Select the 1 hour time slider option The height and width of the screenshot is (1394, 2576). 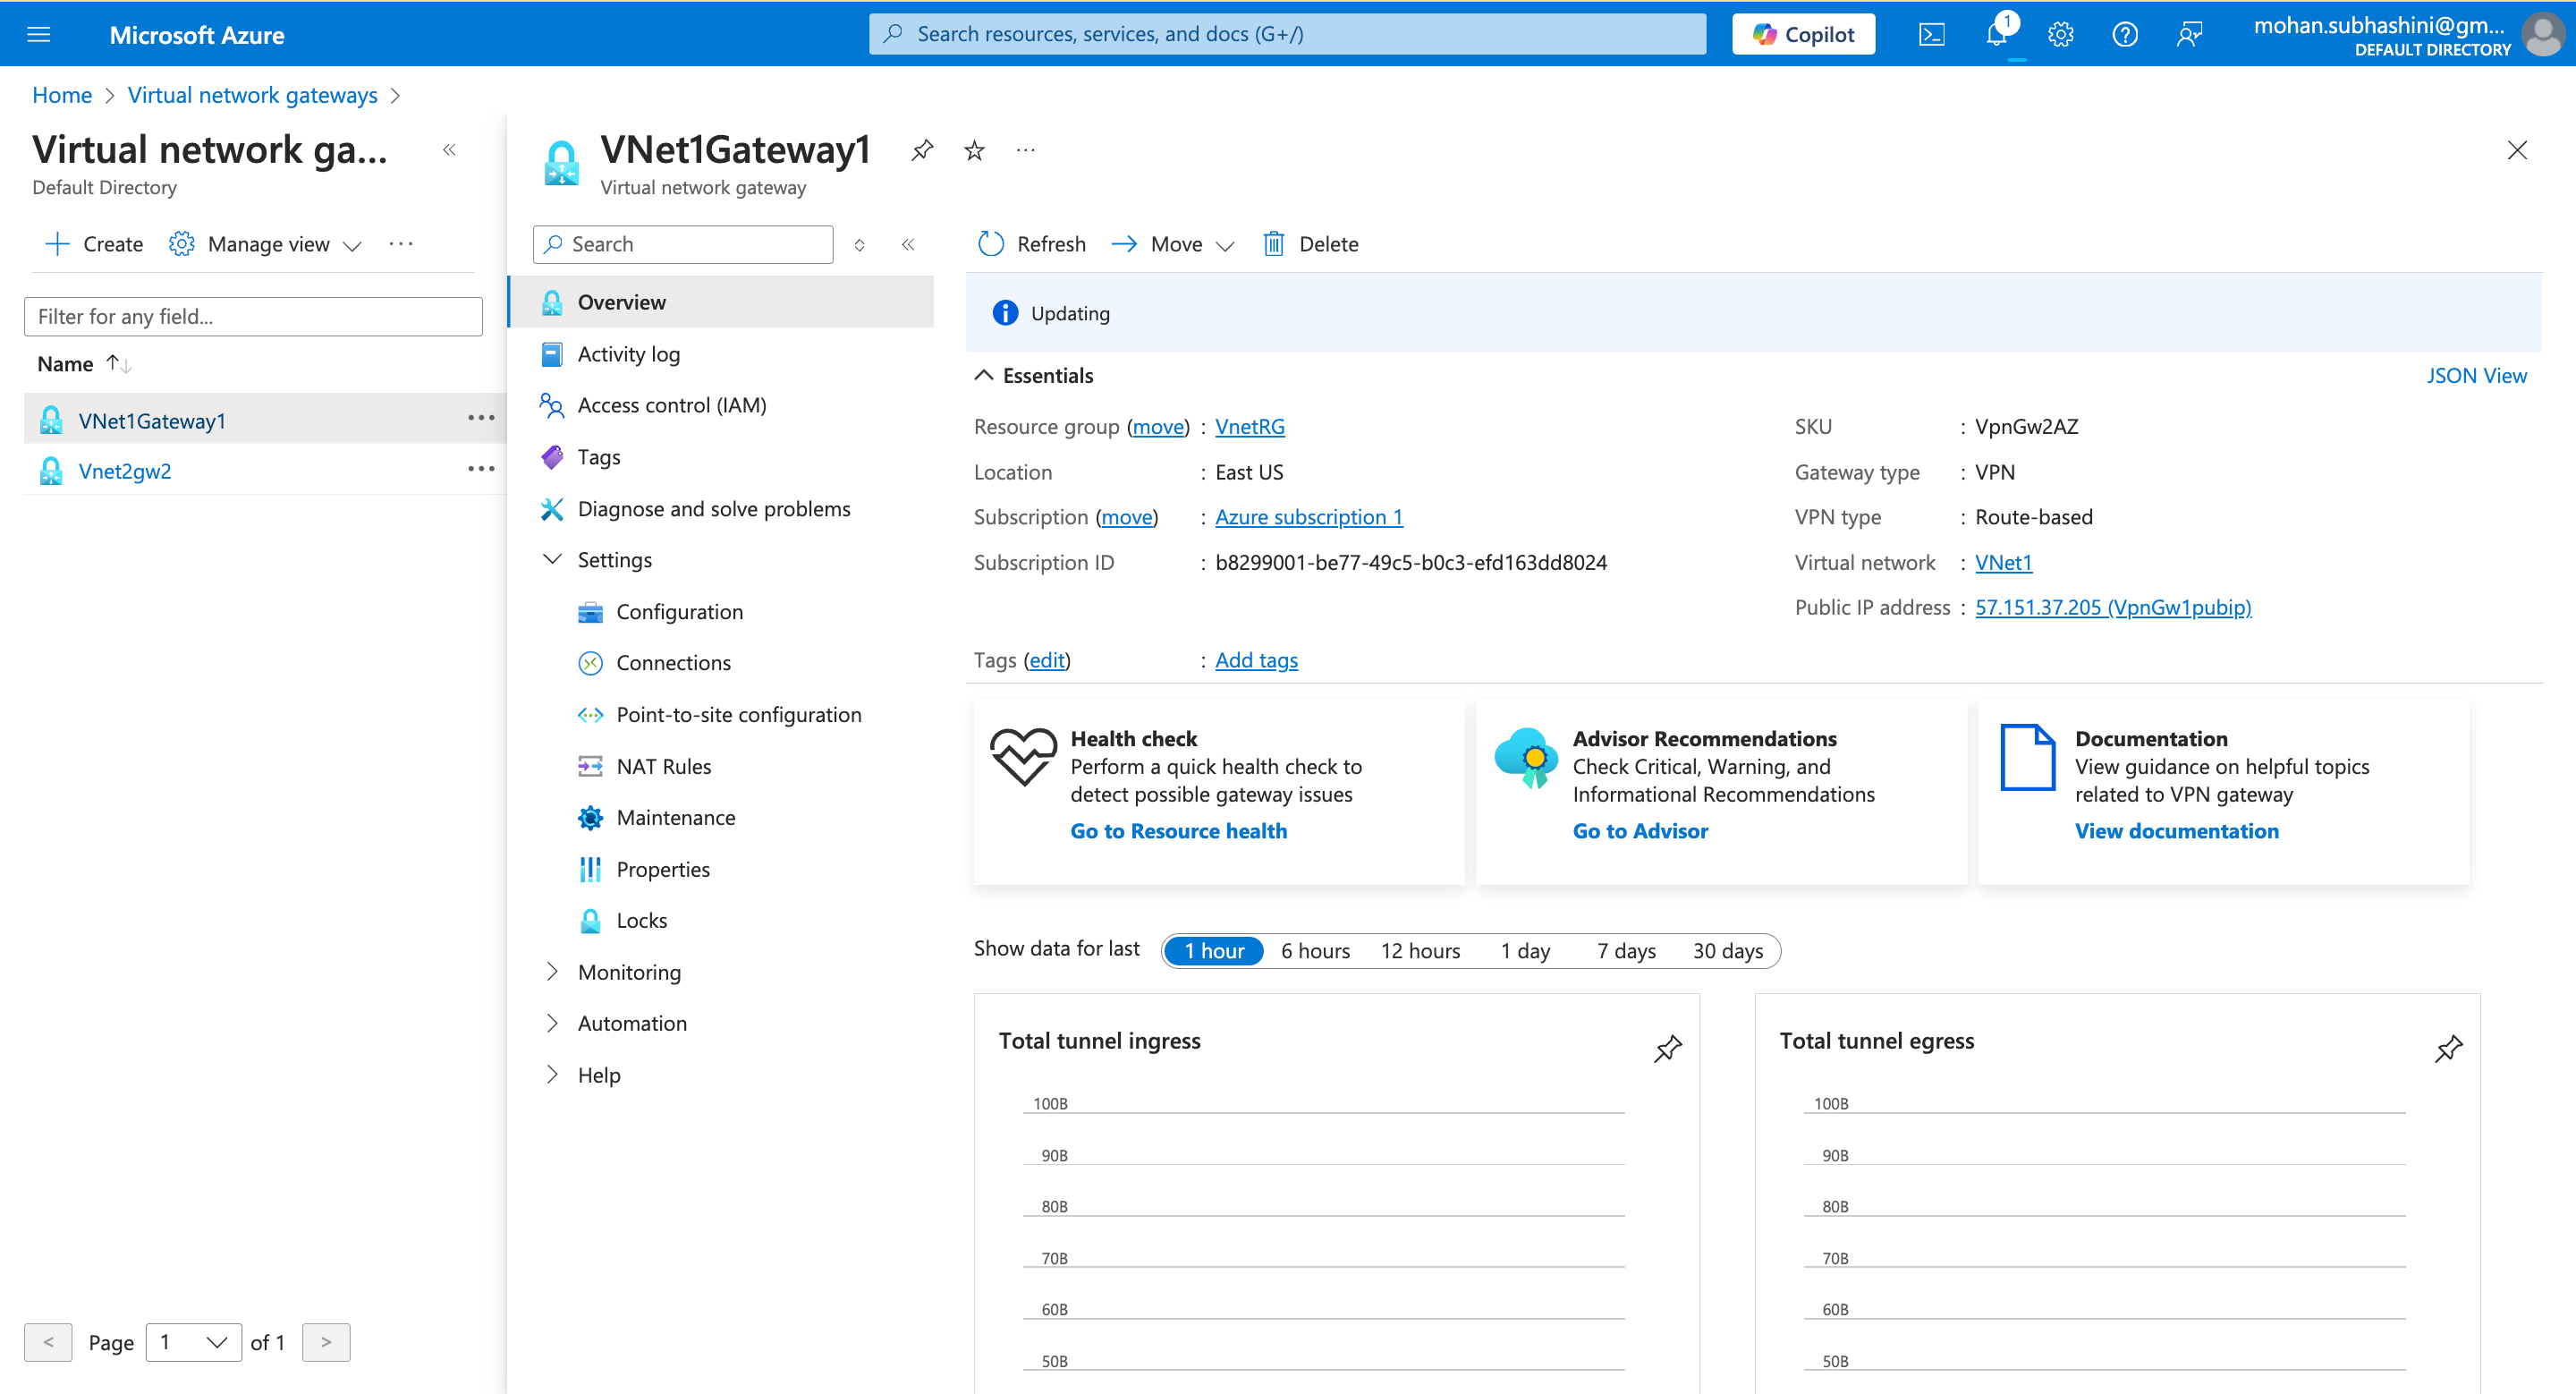coord(1213,950)
